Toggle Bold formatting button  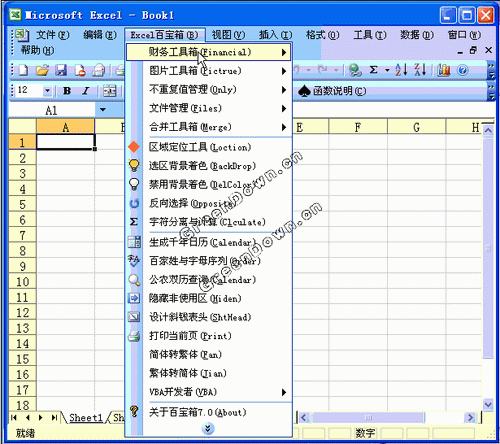tap(67, 91)
